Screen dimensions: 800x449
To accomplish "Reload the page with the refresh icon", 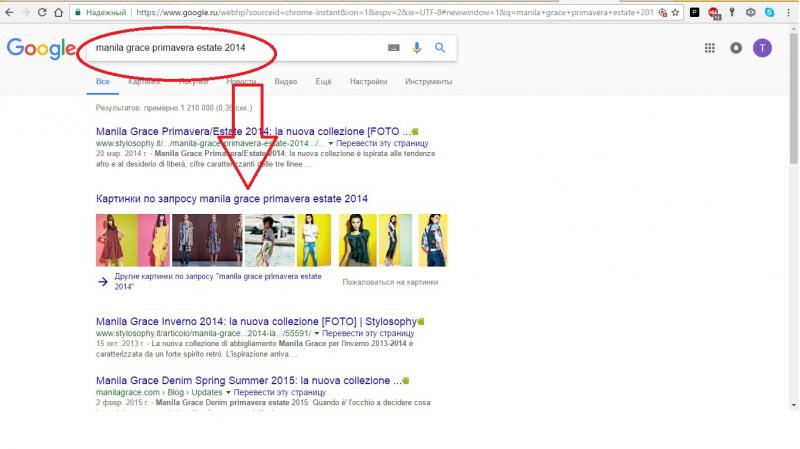I will (x=42, y=12).
